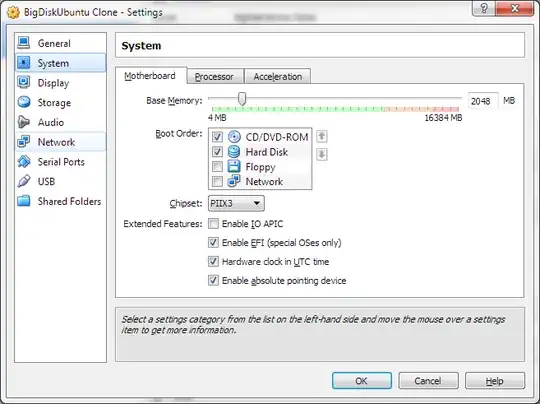This screenshot has width=540, height=404.
Task: Select Serial Ports in the settings list
Action: [x=61, y=162]
